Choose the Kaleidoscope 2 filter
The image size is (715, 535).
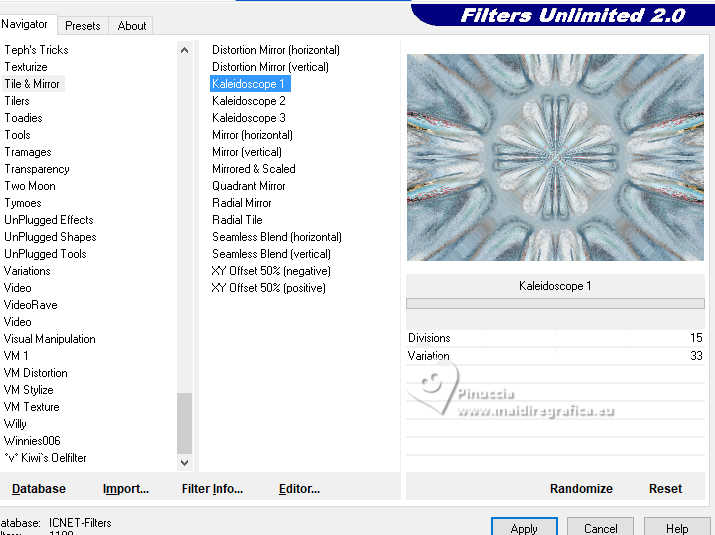[249, 101]
